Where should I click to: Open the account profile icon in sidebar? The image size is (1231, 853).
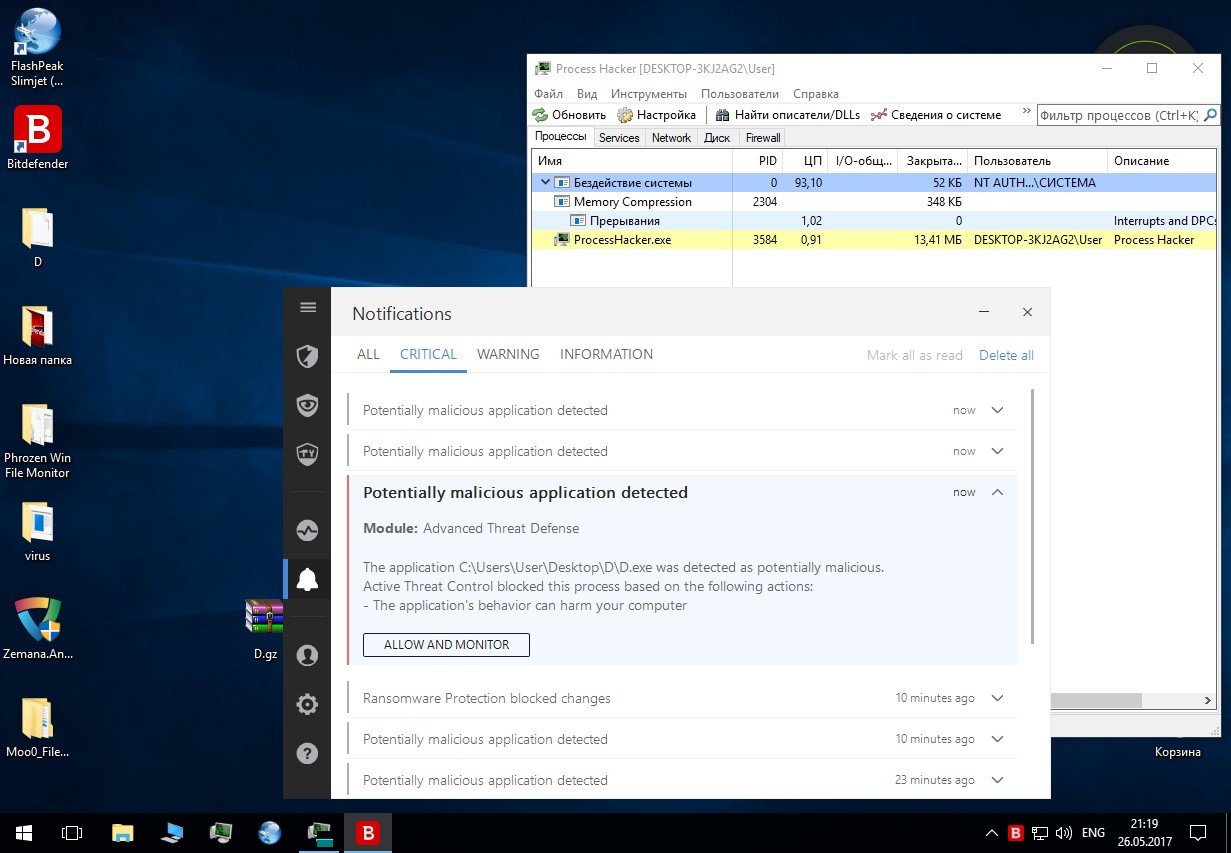click(x=307, y=655)
